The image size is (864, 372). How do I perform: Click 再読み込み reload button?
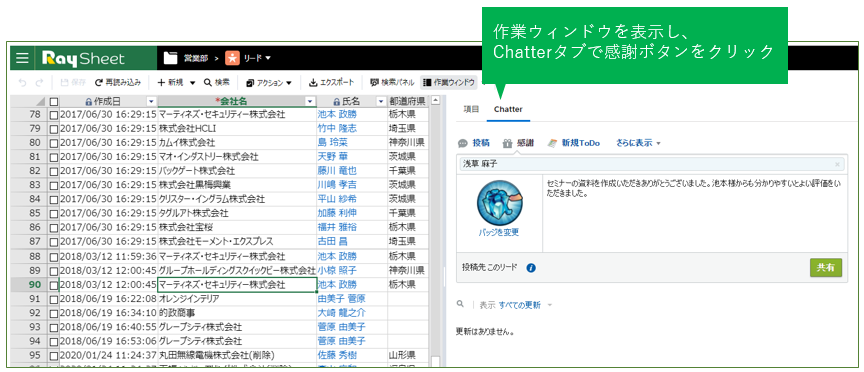pyautogui.click(x=118, y=83)
